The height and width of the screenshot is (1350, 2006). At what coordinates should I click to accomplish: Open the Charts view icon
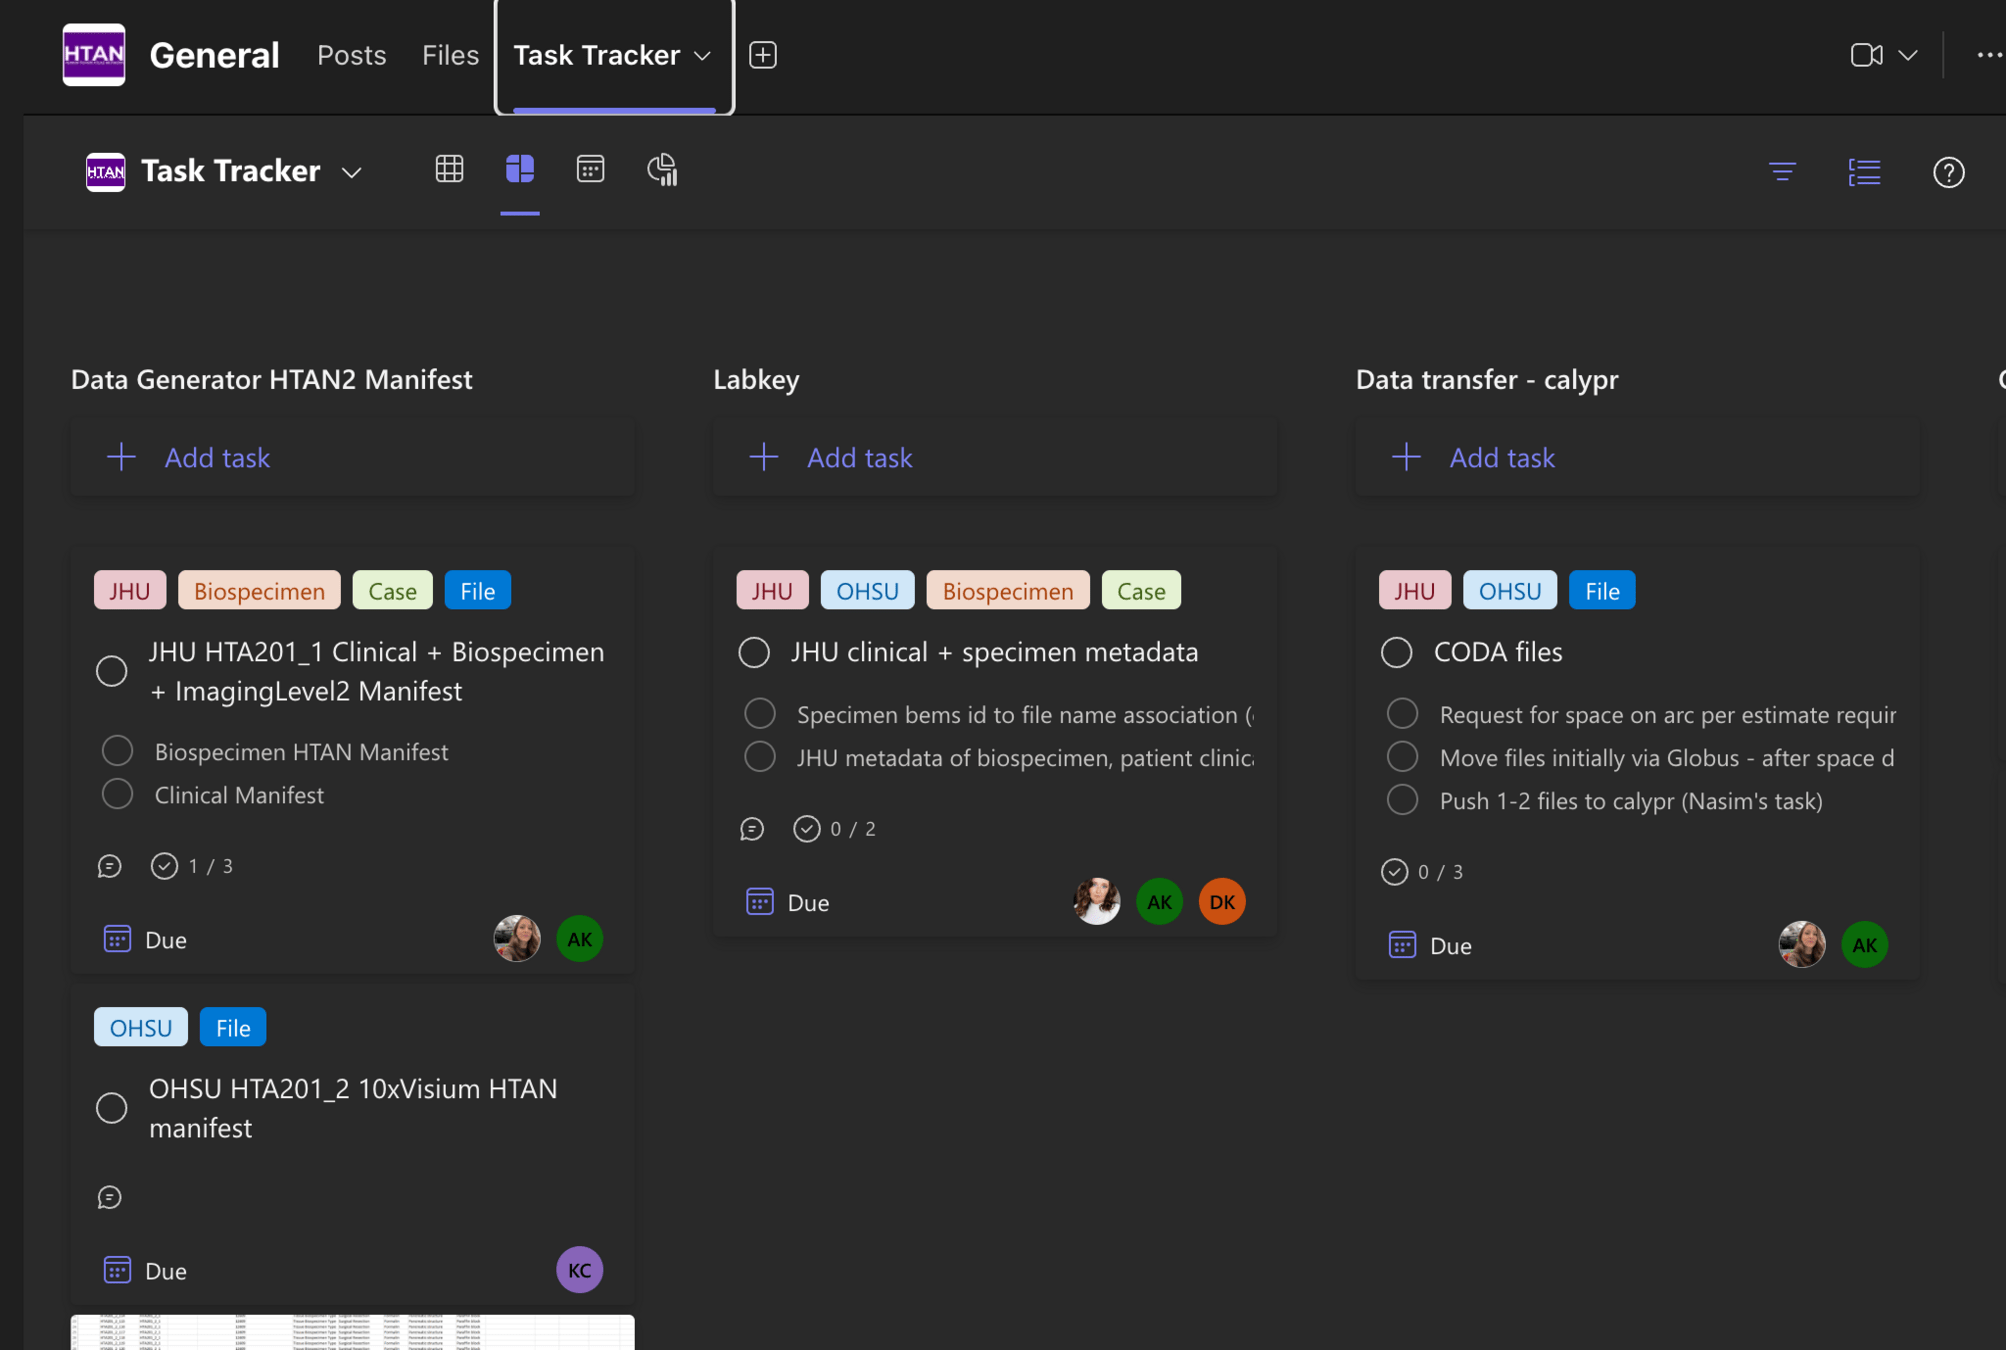(662, 170)
